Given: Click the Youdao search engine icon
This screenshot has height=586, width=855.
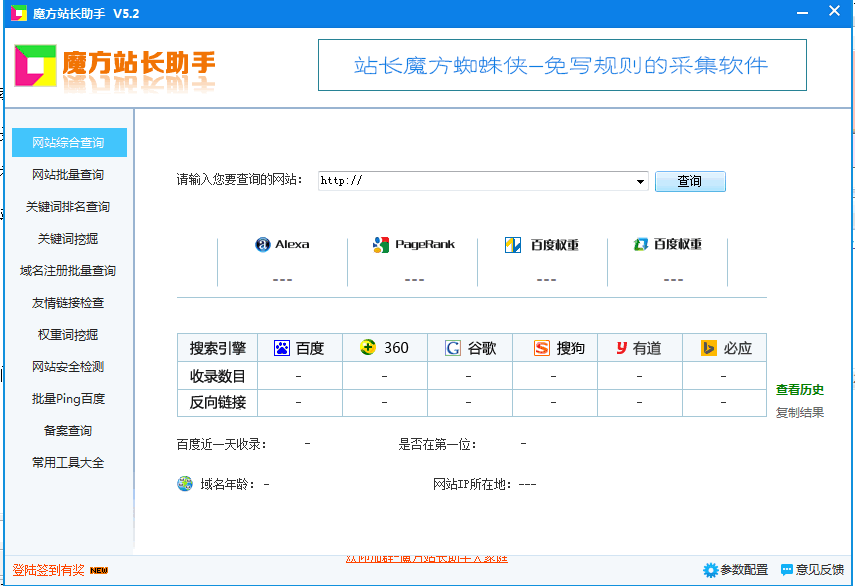Looking at the screenshot, I should click(621, 348).
